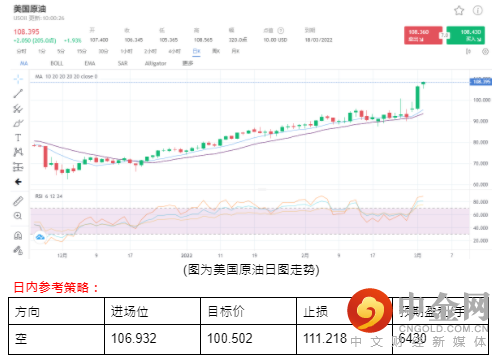Screen dimensions: 504x360
Task: Switch to the 15-minute timeframe tab
Action: [x=82, y=51]
